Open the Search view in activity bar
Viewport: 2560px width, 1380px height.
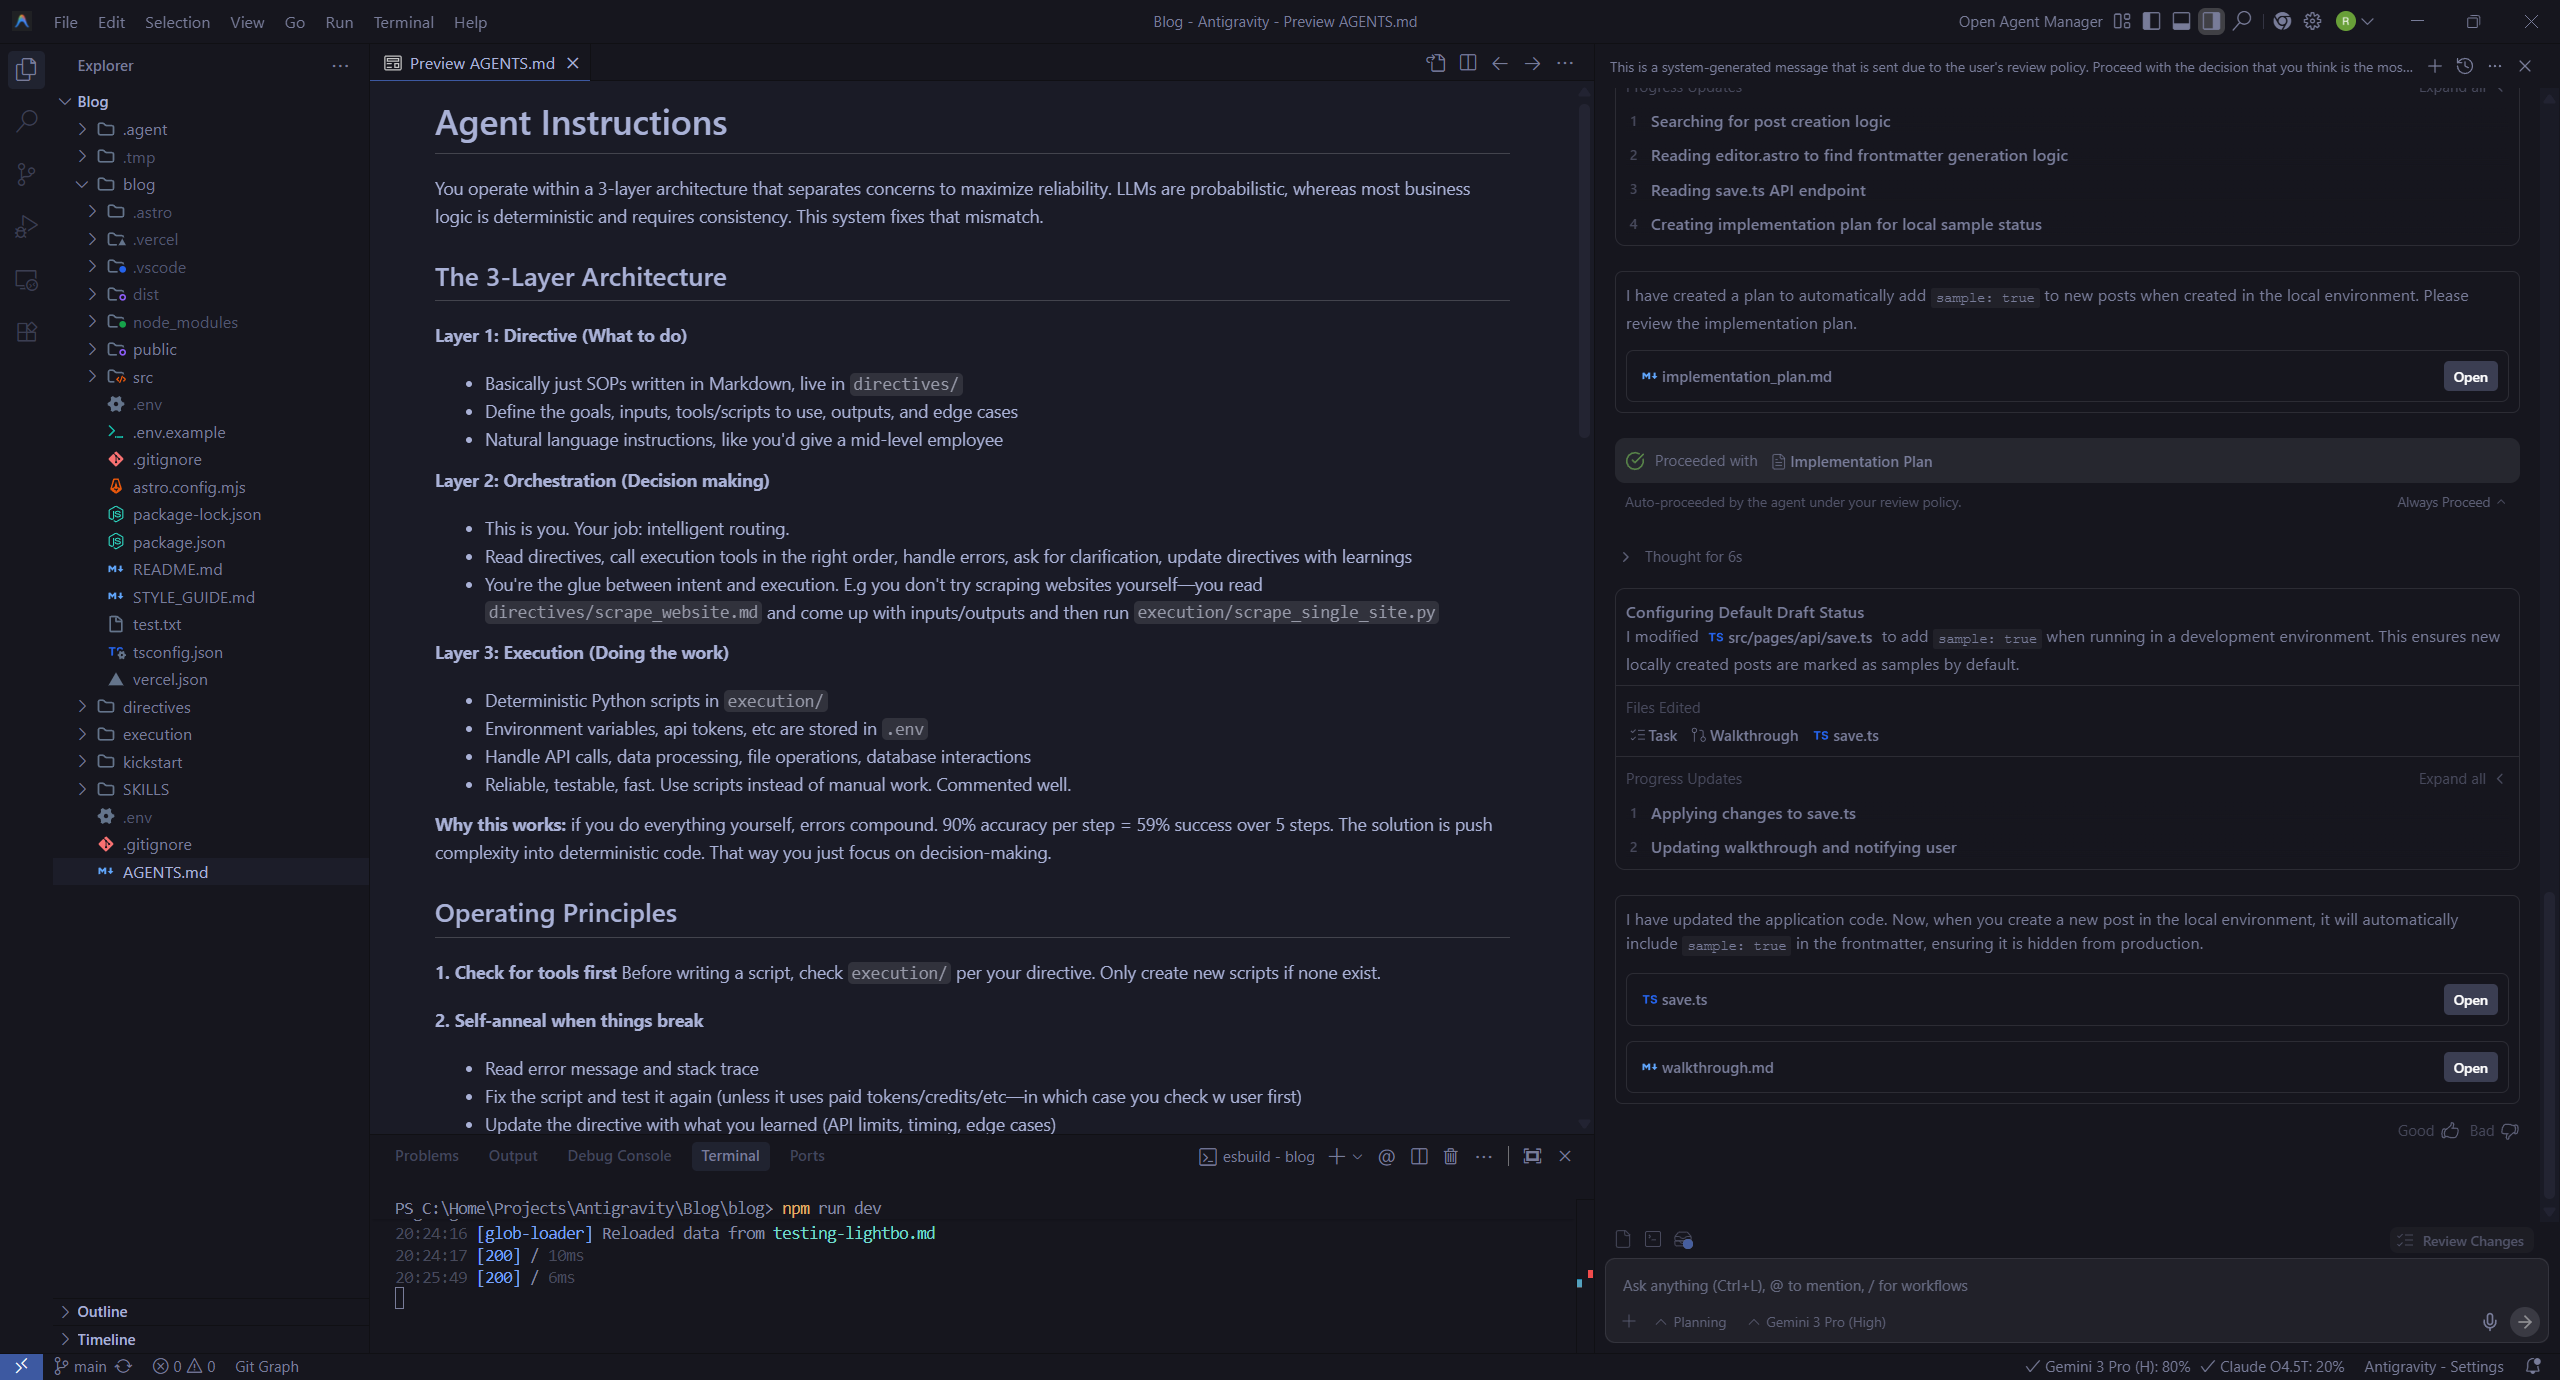[x=27, y=122]
